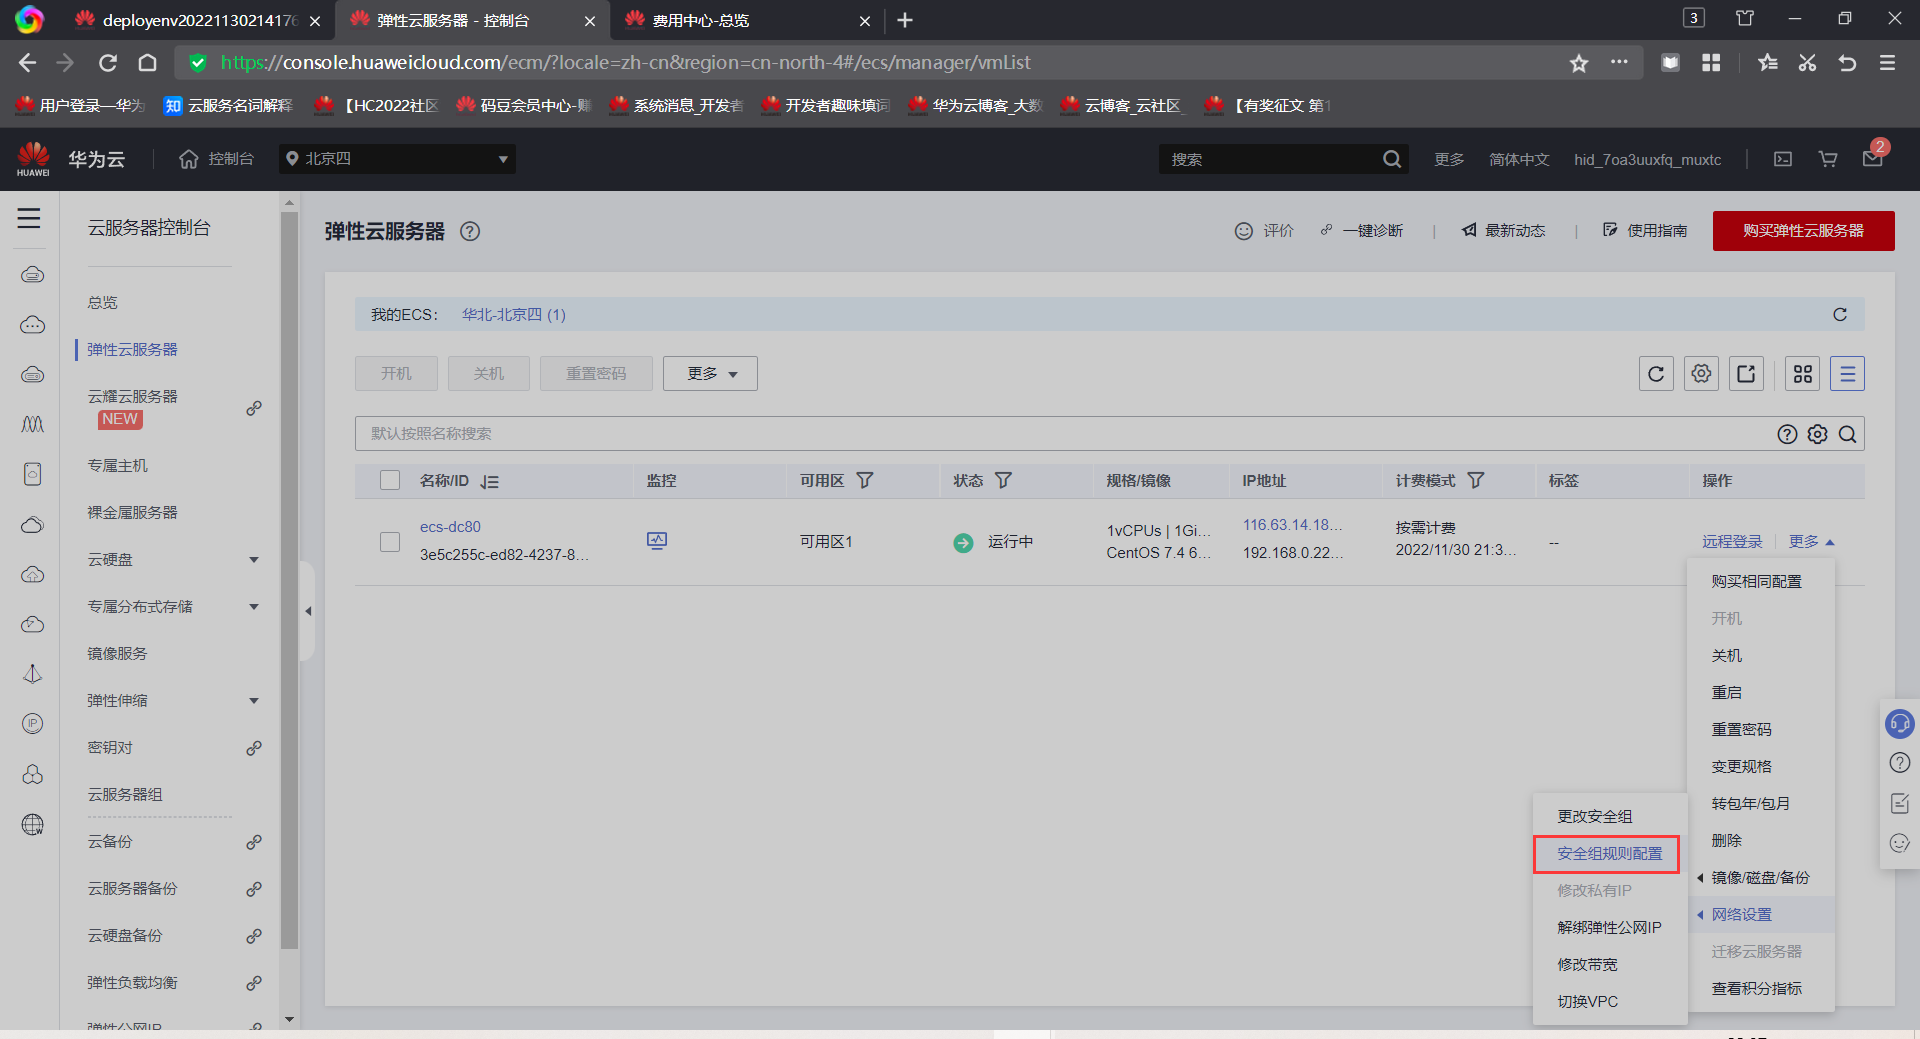This screenshot has height=1039, width=1920.
Task: Click the help icon beside 弹性云服务器 title
Action: coord(470,231)
